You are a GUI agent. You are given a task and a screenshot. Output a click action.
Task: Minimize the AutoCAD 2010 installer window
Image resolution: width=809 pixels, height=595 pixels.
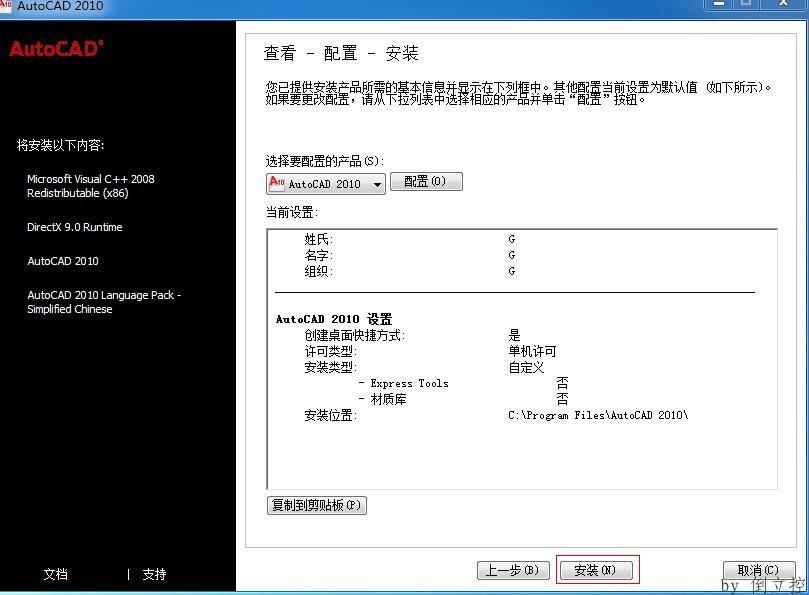point(717,4)
